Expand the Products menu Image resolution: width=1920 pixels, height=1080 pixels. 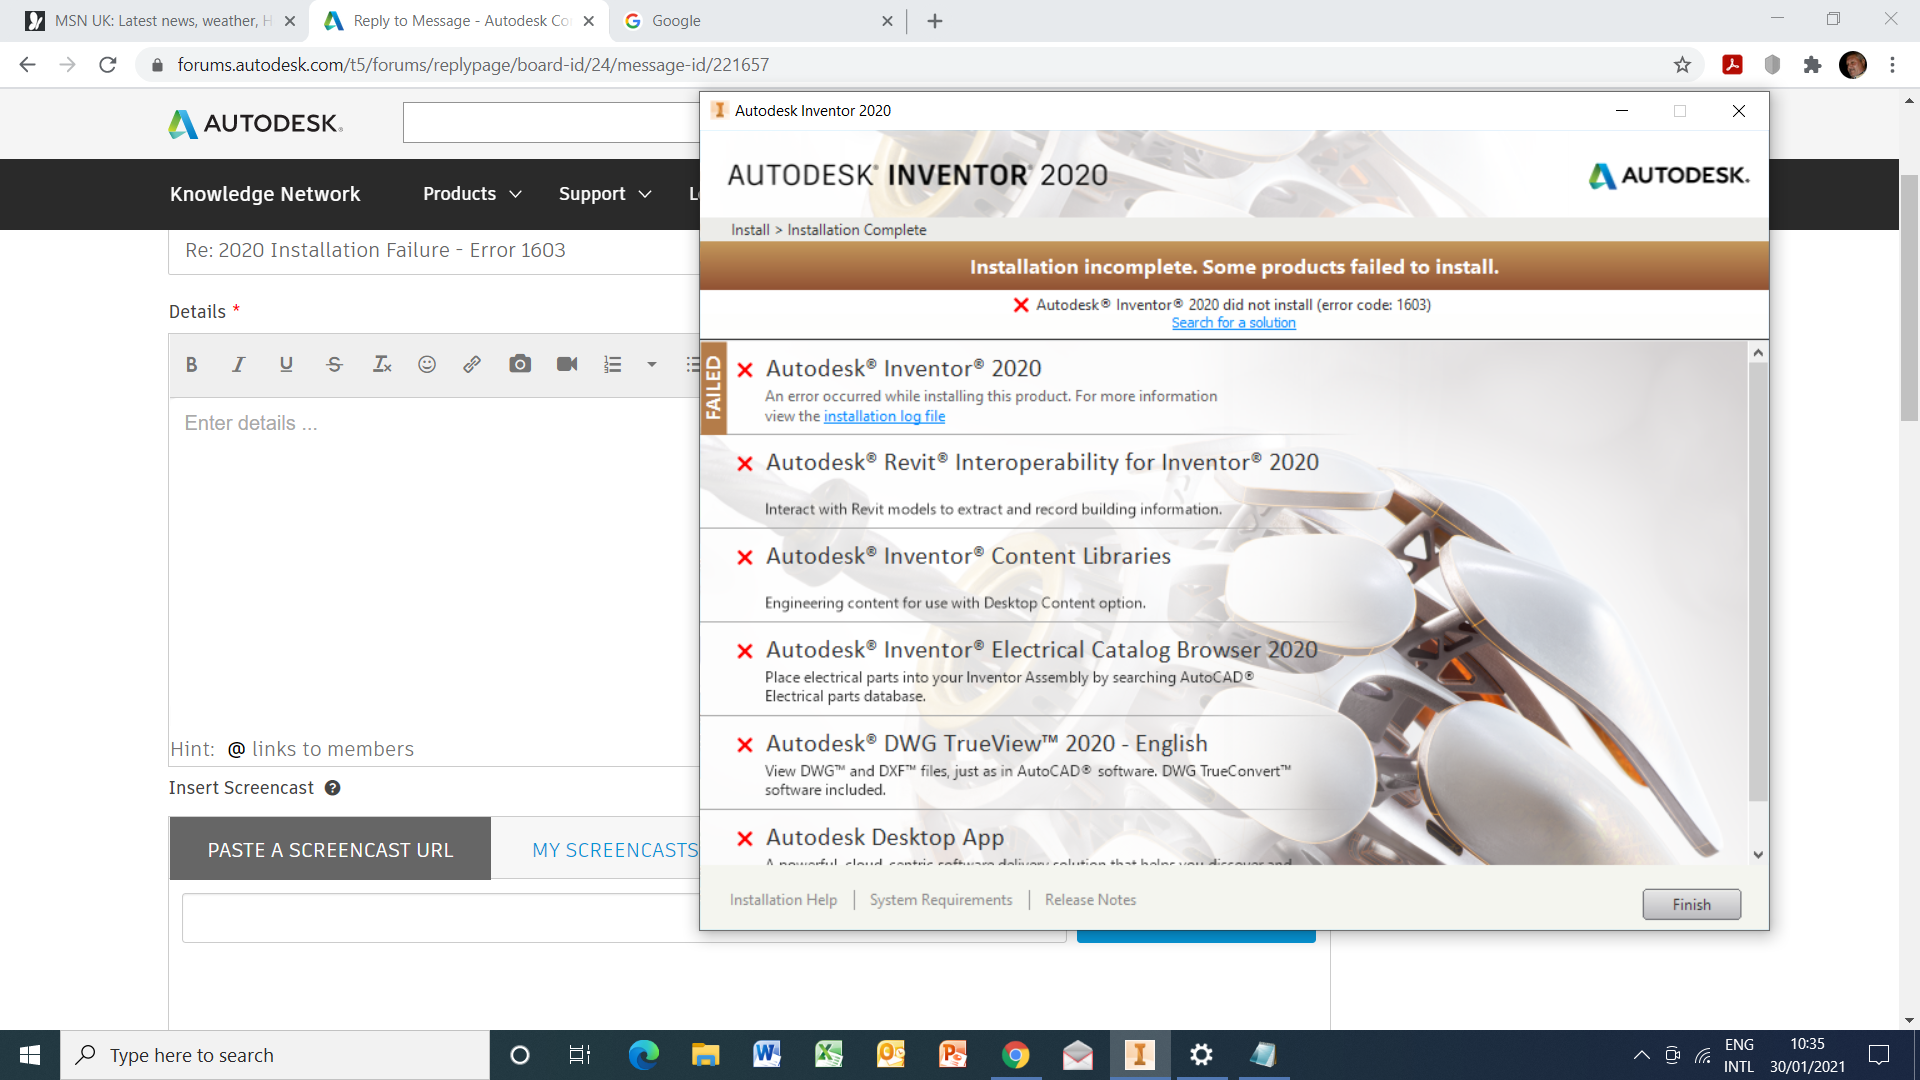click(472, 194)
